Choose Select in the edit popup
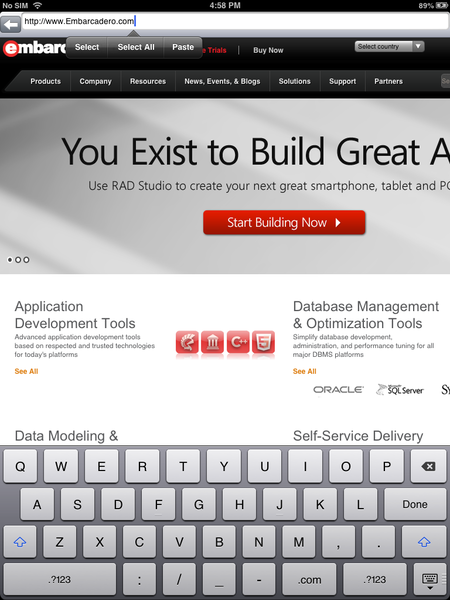 pyautogui.click(x=87, y=47)
